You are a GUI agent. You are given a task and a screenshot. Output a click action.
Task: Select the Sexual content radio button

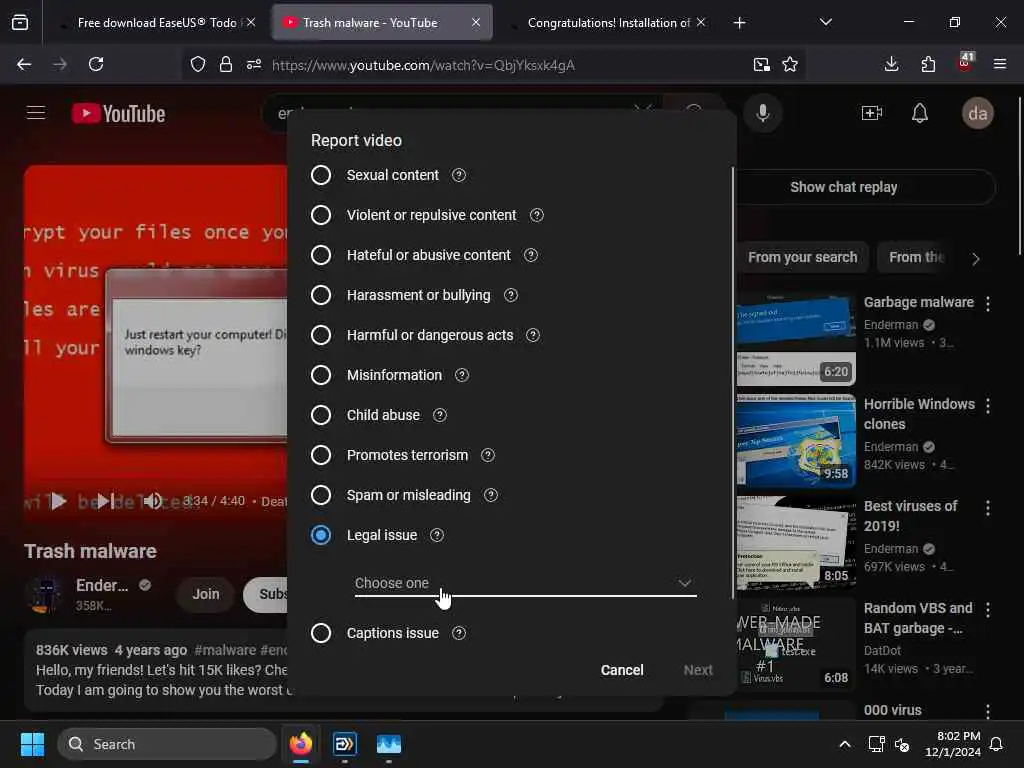pyautogui.click(x=321, y=175)
